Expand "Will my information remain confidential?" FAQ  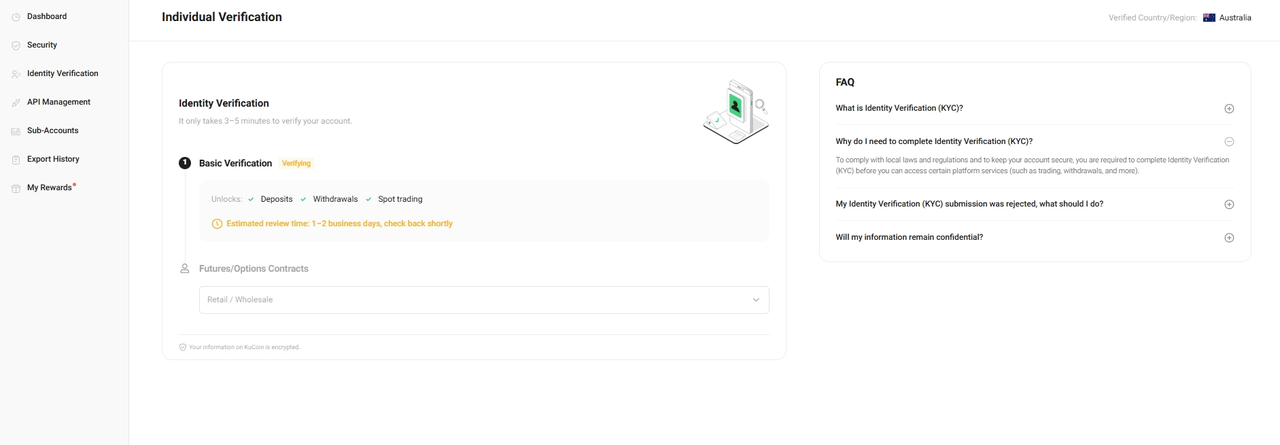(x=1229, y=238)
